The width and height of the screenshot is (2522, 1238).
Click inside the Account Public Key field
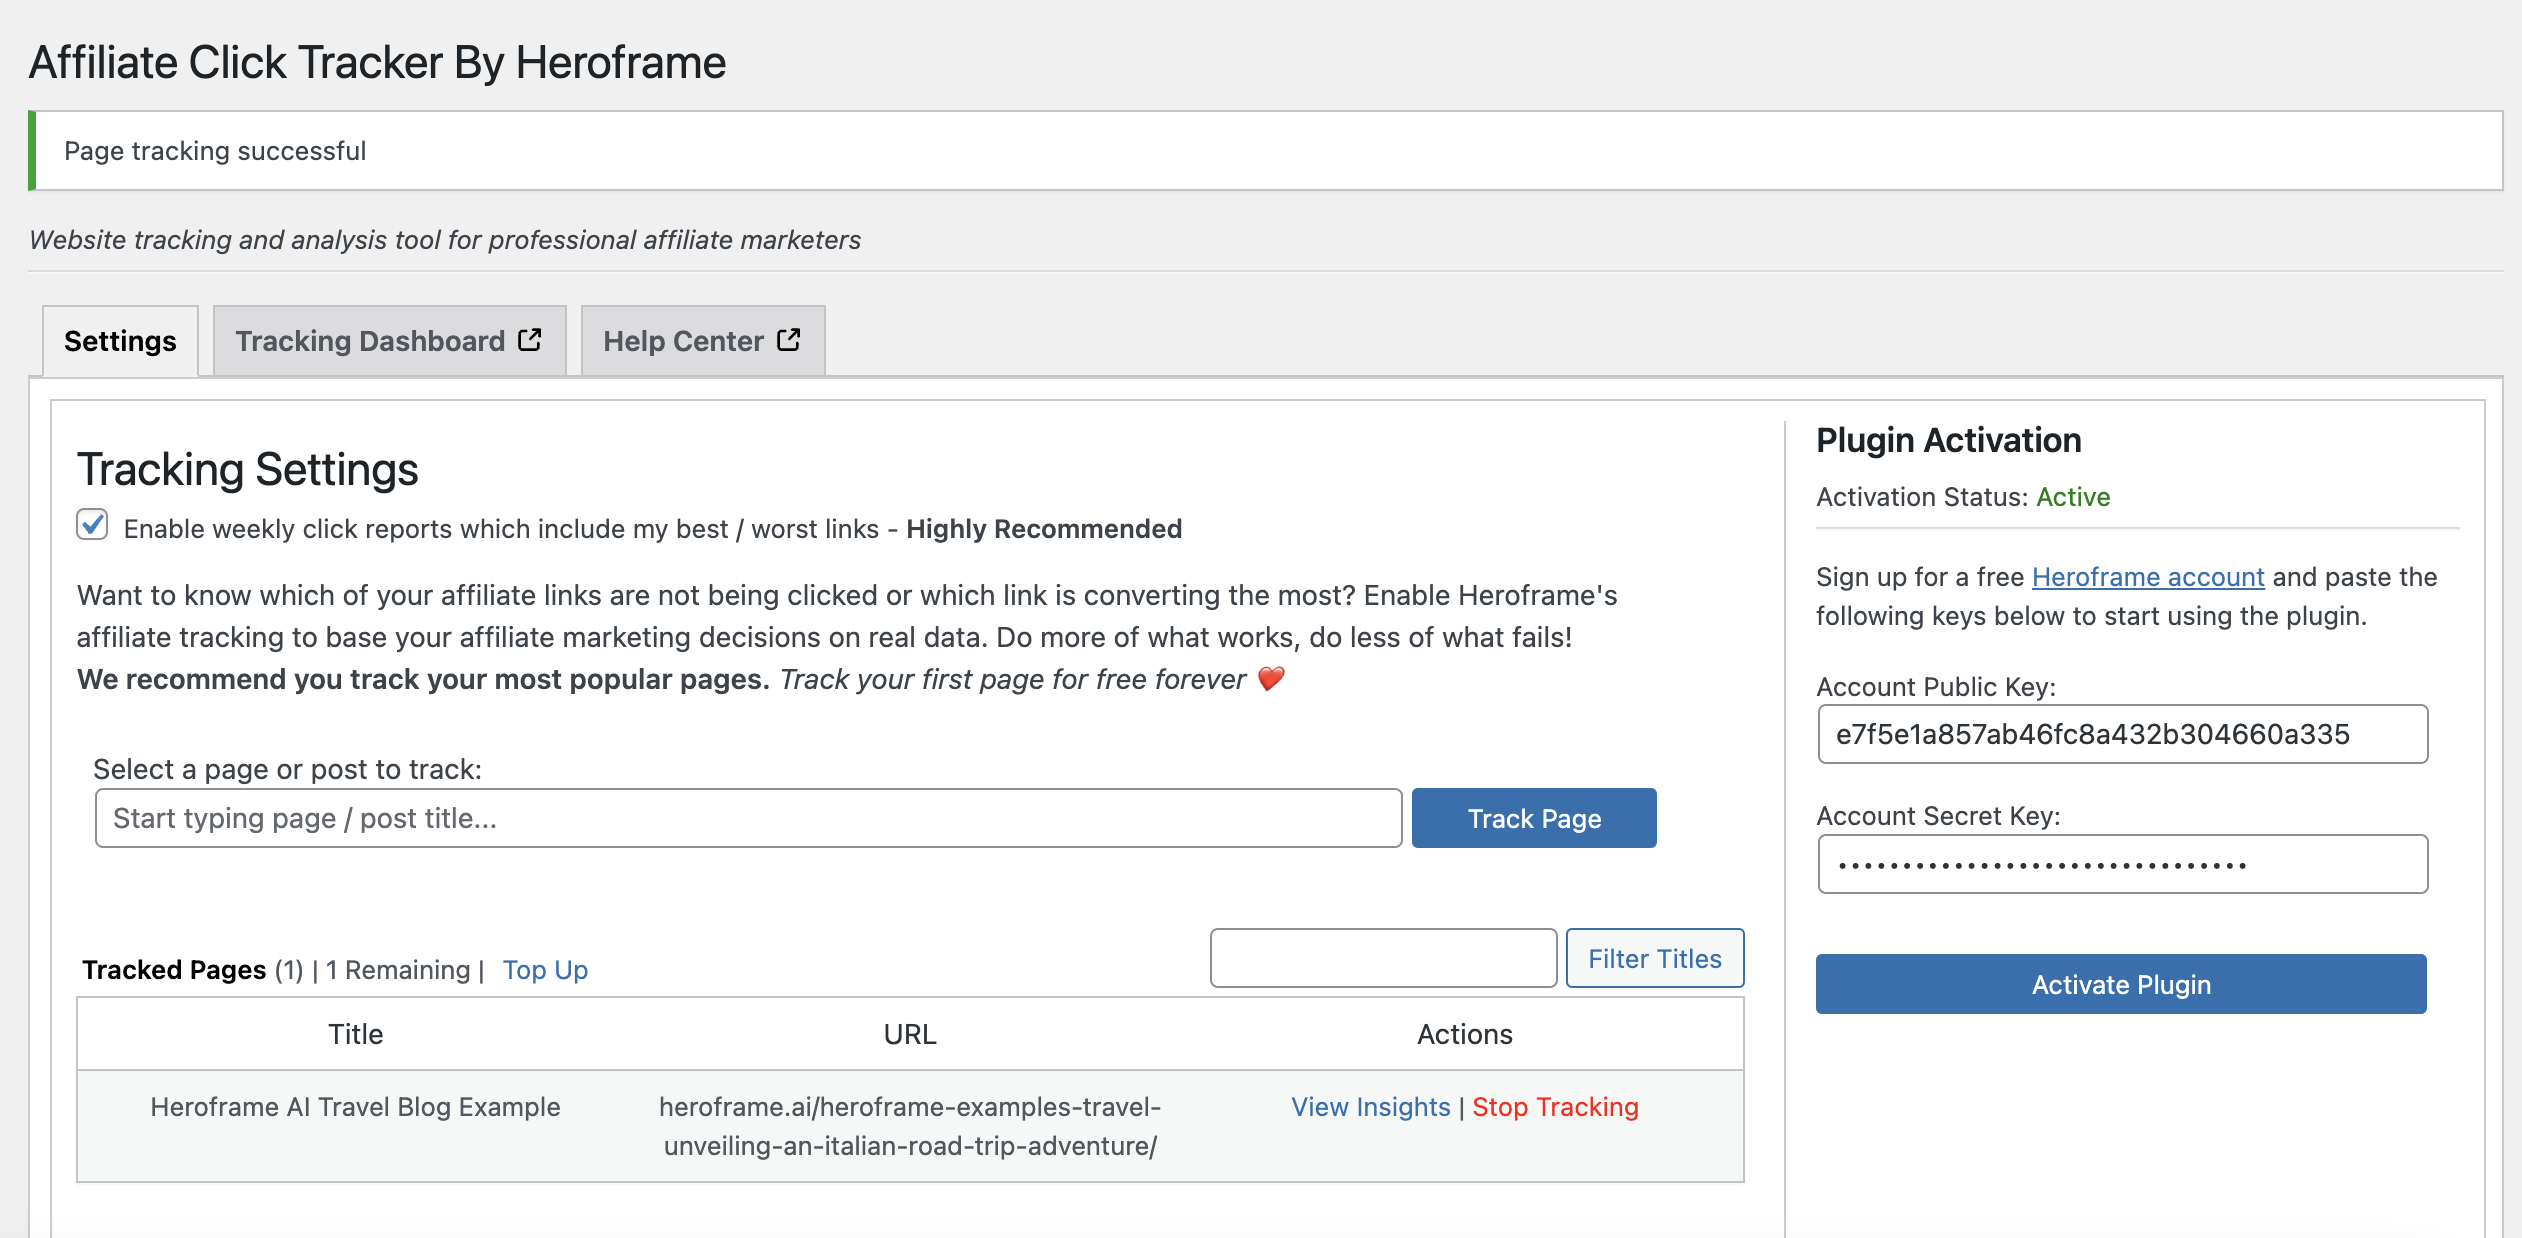tap(2122, 734)
